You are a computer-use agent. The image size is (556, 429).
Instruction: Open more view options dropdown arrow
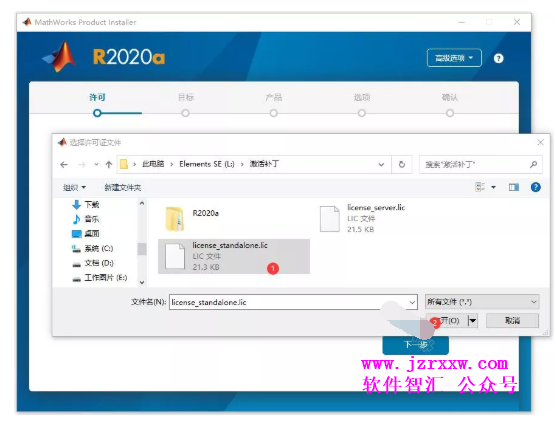[x=493, y=187]
